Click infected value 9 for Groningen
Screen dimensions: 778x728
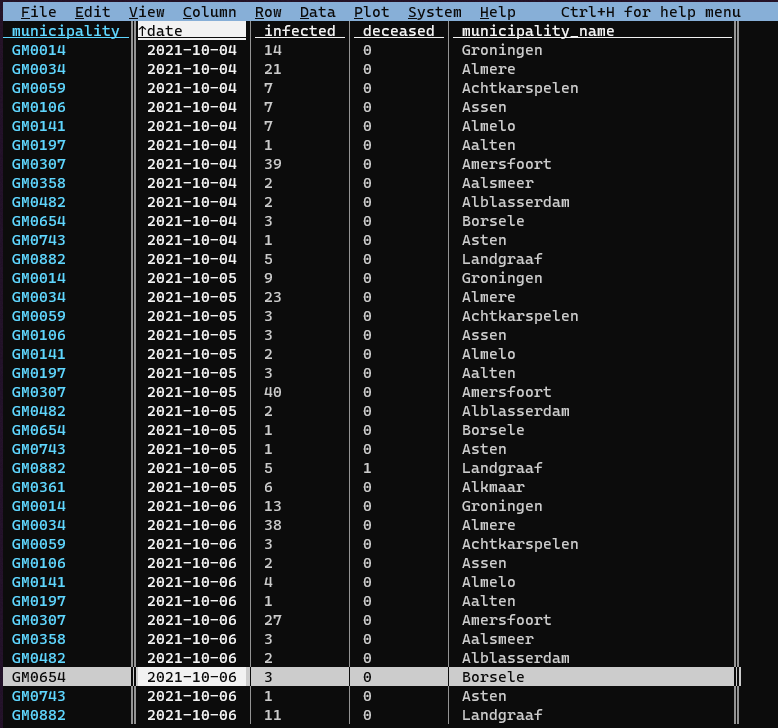[x=268, y=278]
